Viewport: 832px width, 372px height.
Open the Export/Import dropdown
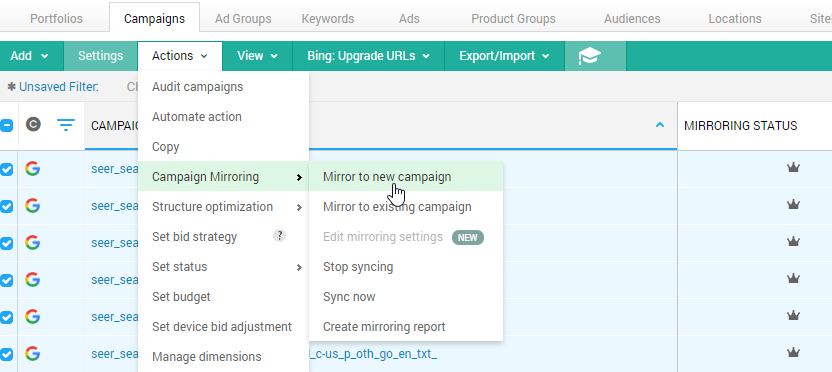pos(504,56)
